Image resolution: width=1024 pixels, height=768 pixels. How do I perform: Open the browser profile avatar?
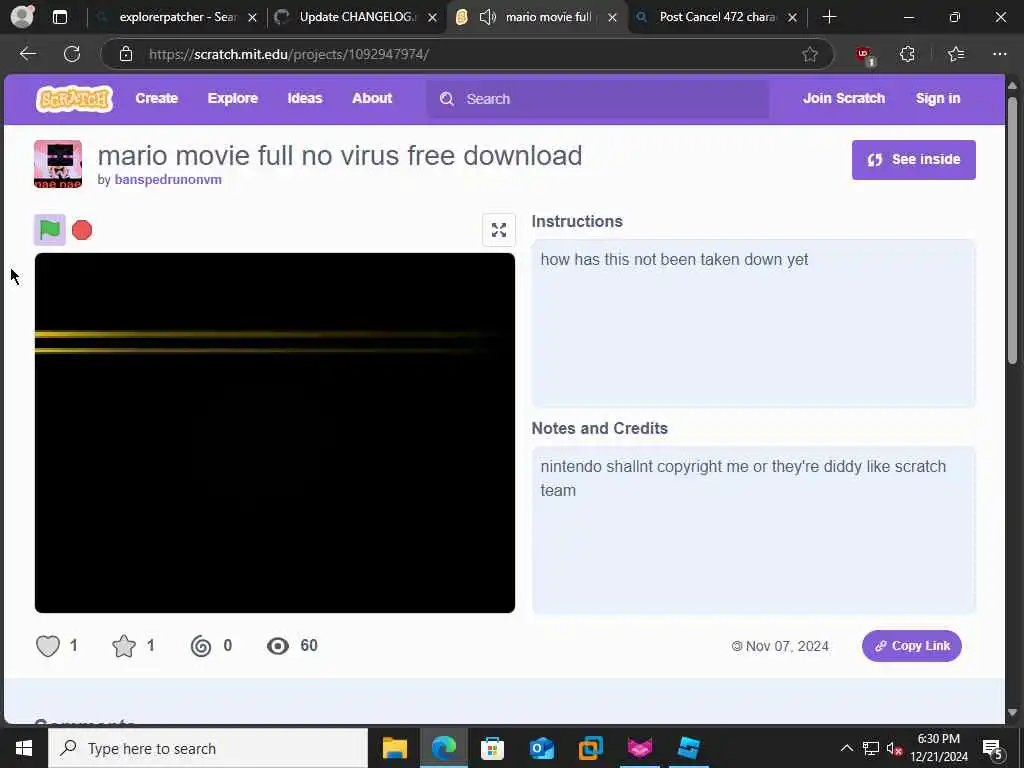click(x=23, y=17)
